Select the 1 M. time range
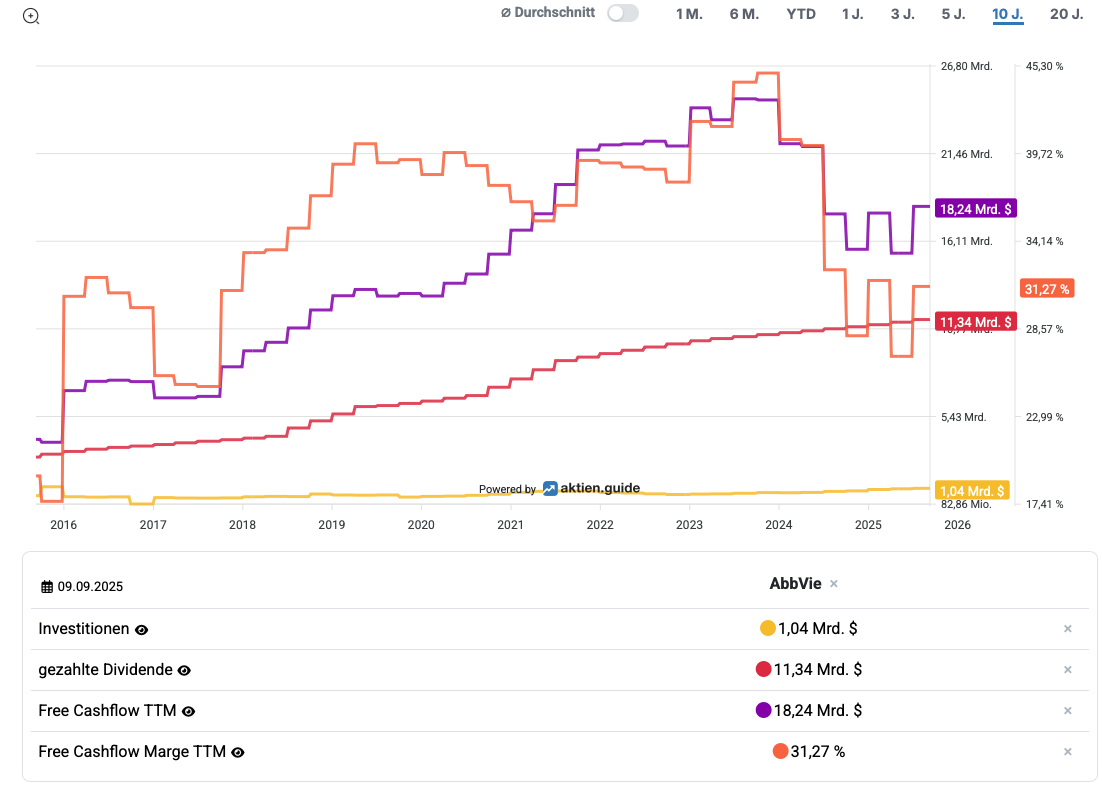This screenshot has height=792, width=1102. point(689,14)
